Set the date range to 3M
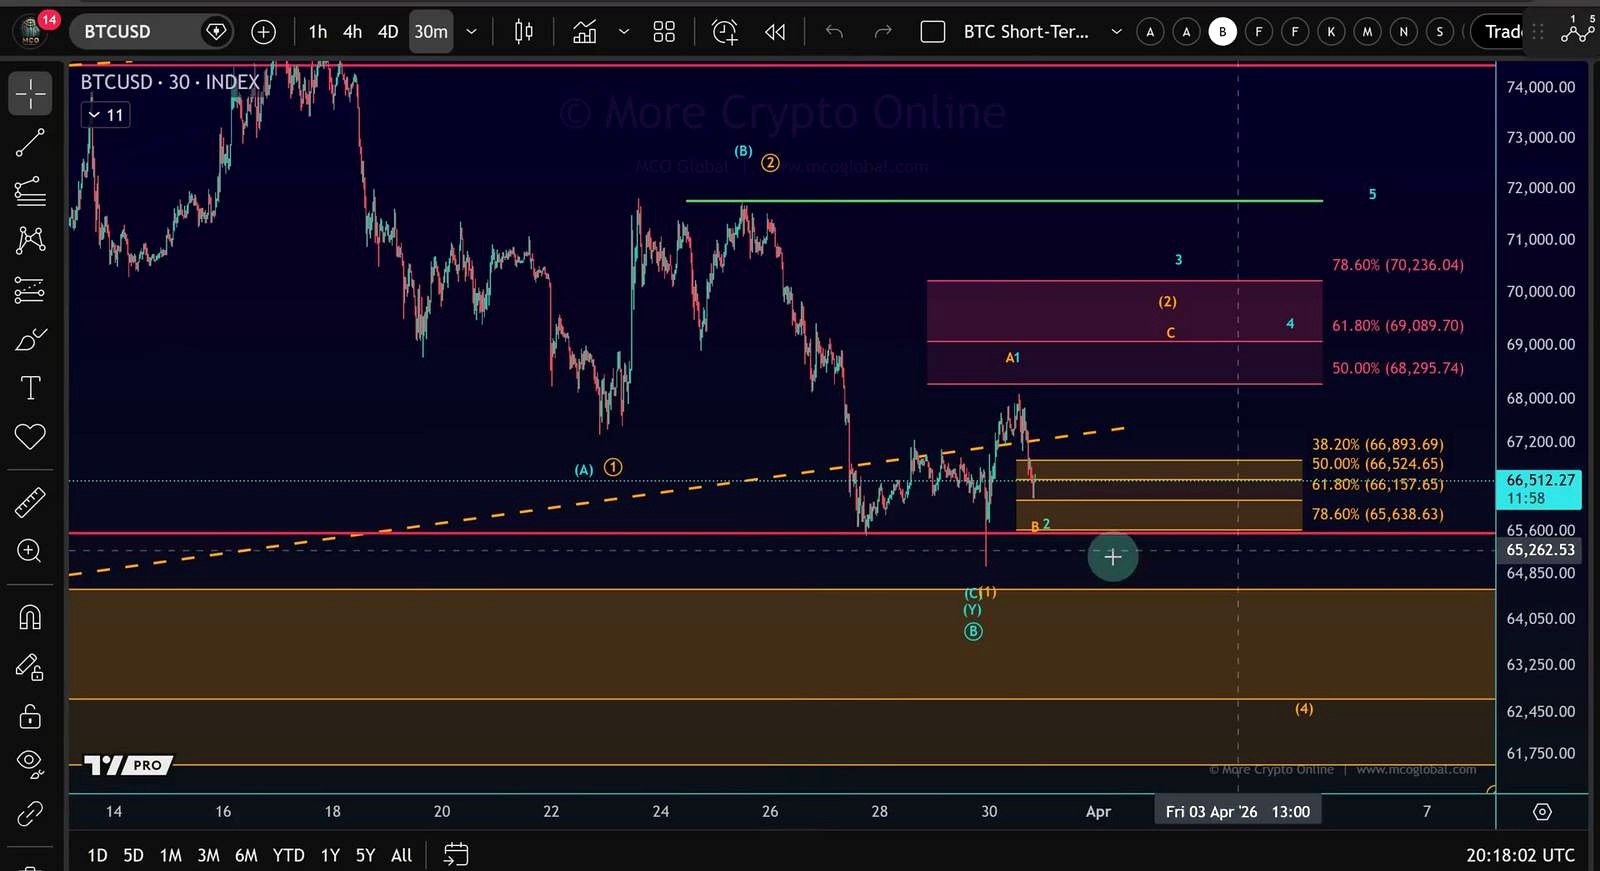1600x871 pixels. 208,855
